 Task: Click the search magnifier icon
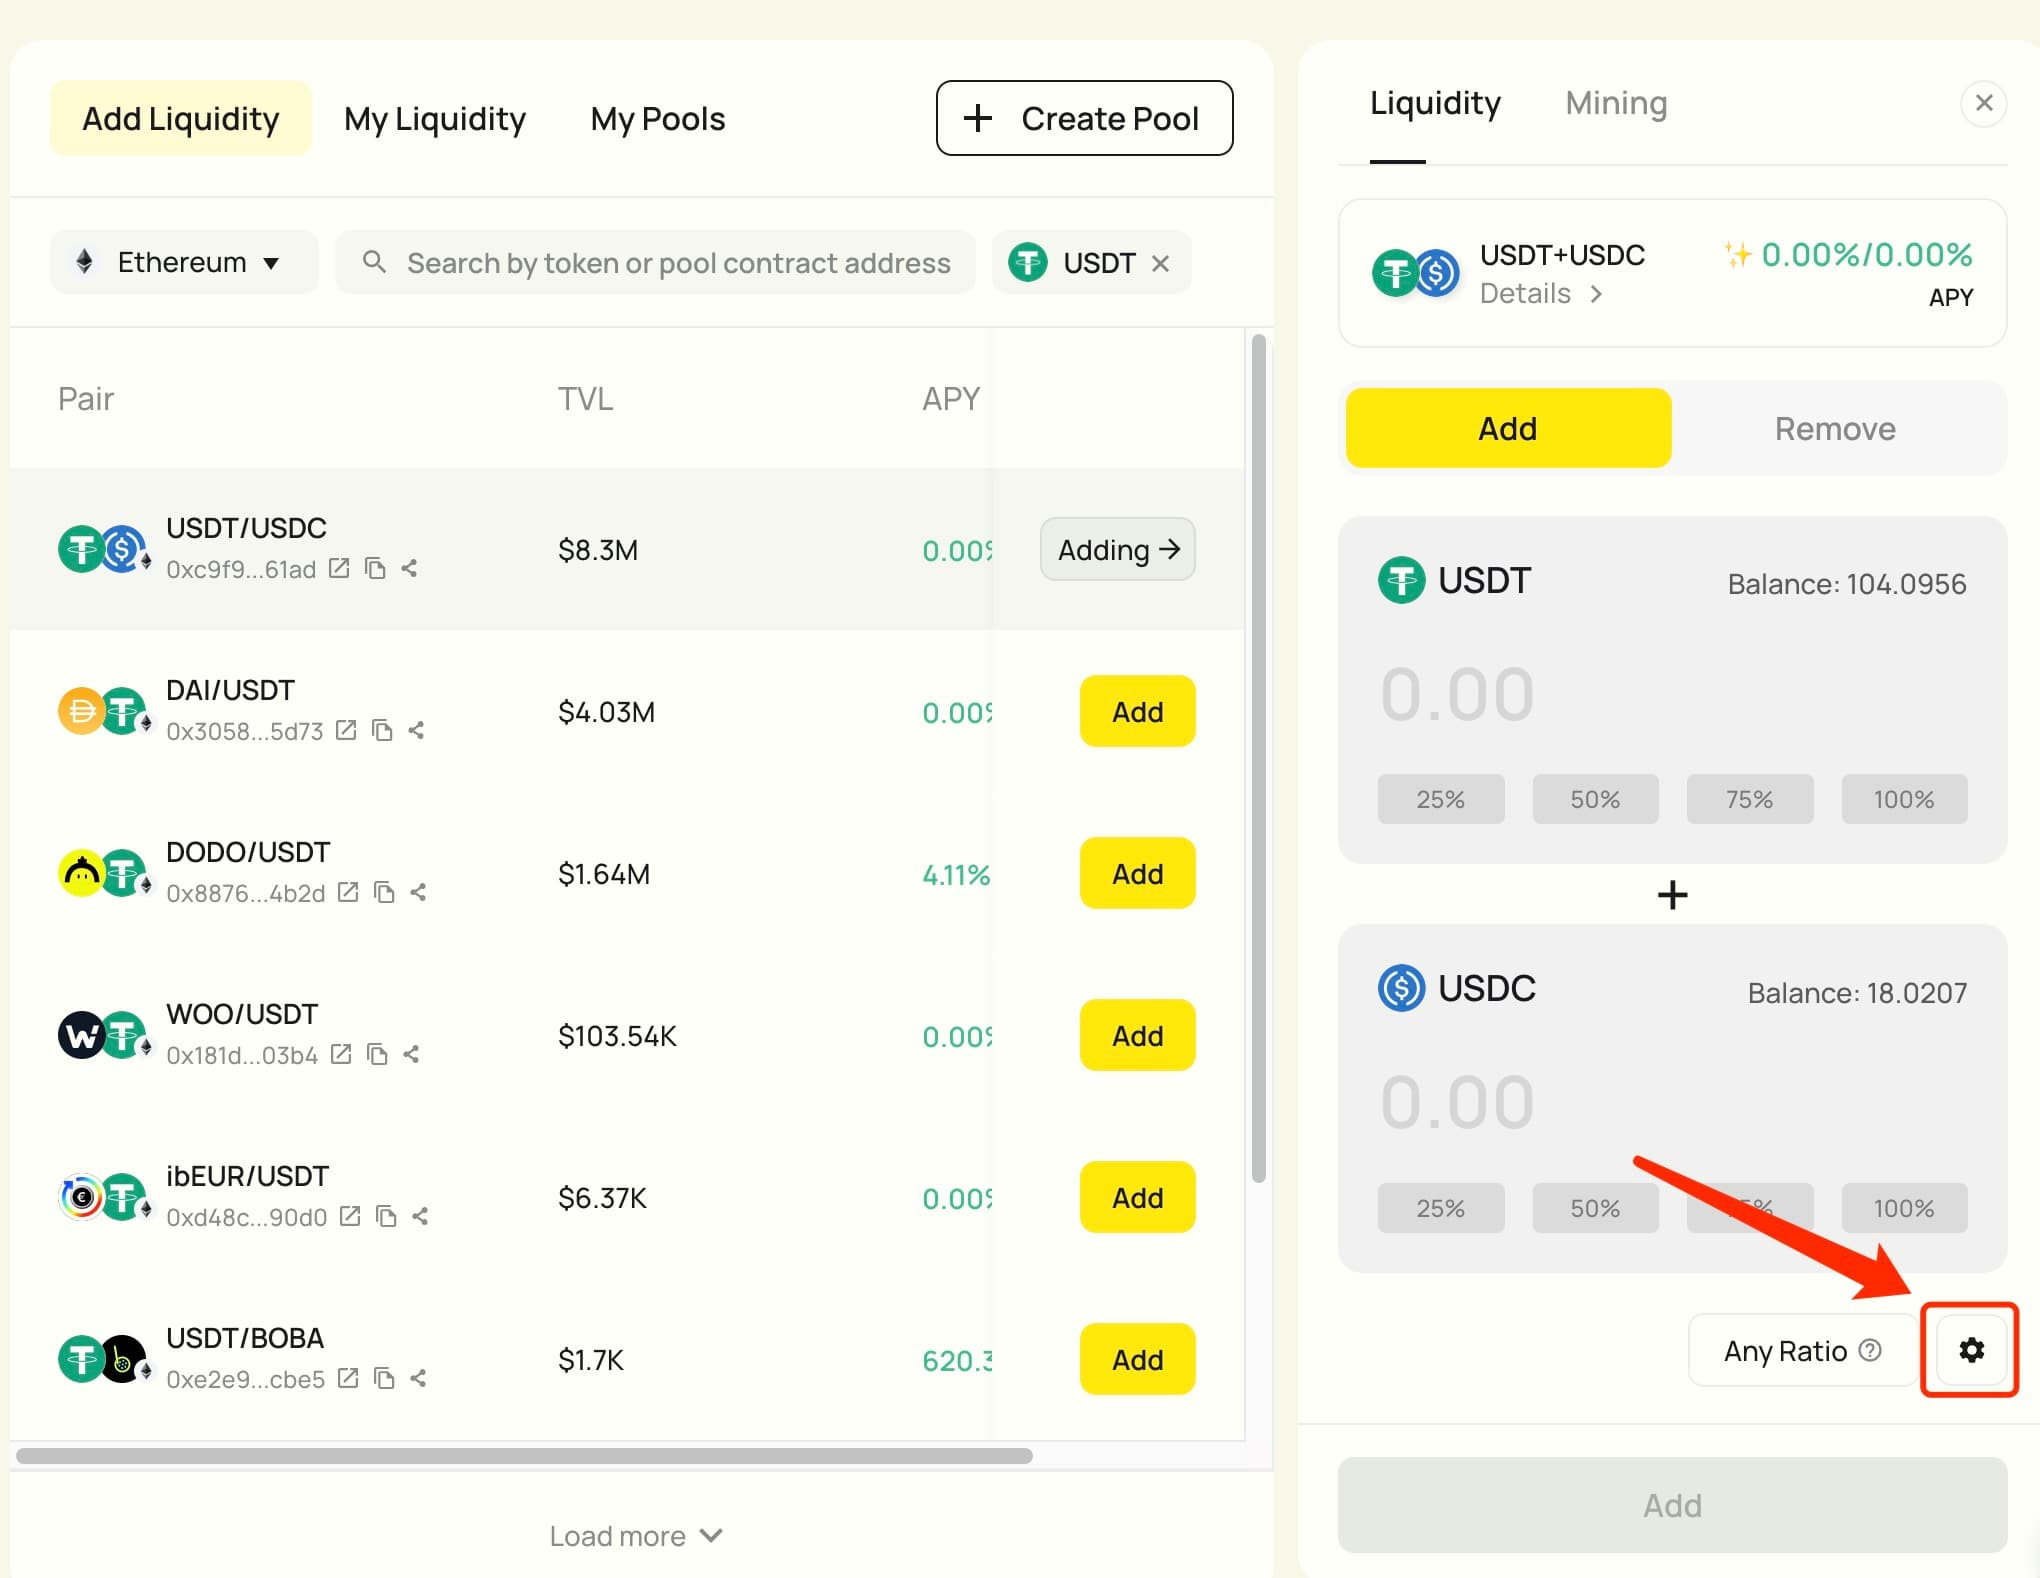pyautogui.click(x=374, y=262)
